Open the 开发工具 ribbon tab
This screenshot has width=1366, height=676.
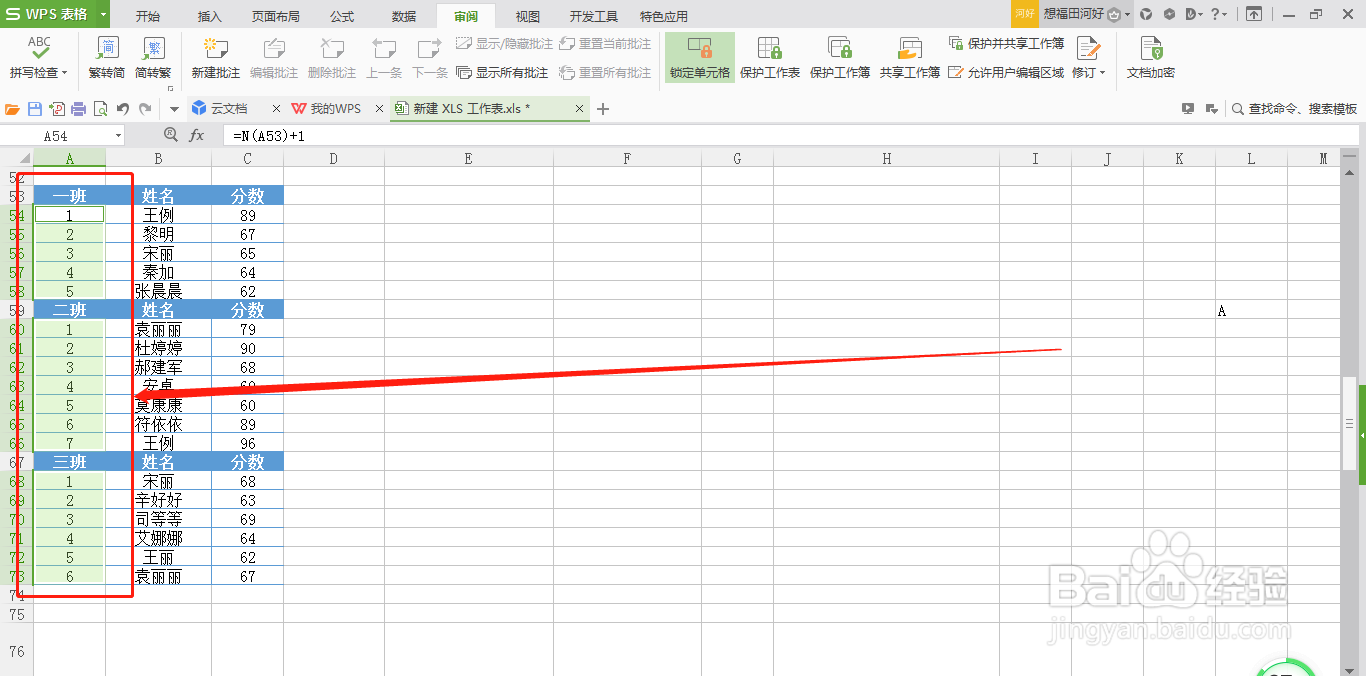(593, 16)
